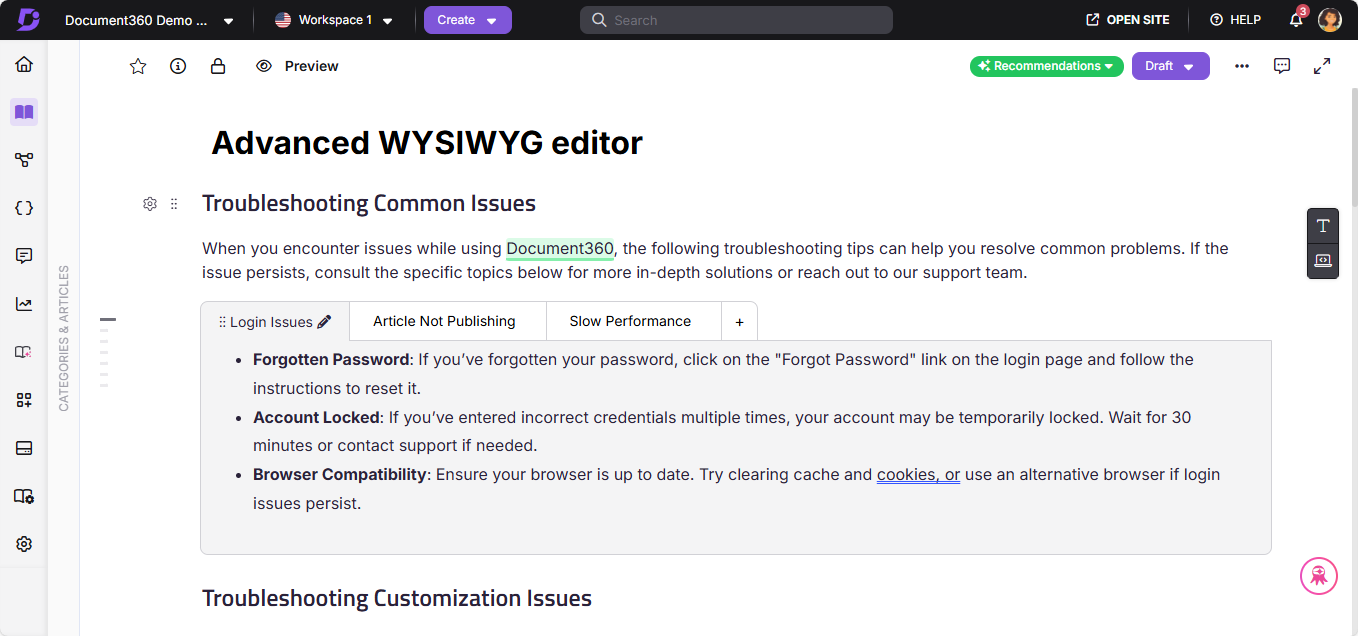1358x636 pixels.
Task: Open the Home dashboard from the sidebar
Action: (x=24, y=64)
